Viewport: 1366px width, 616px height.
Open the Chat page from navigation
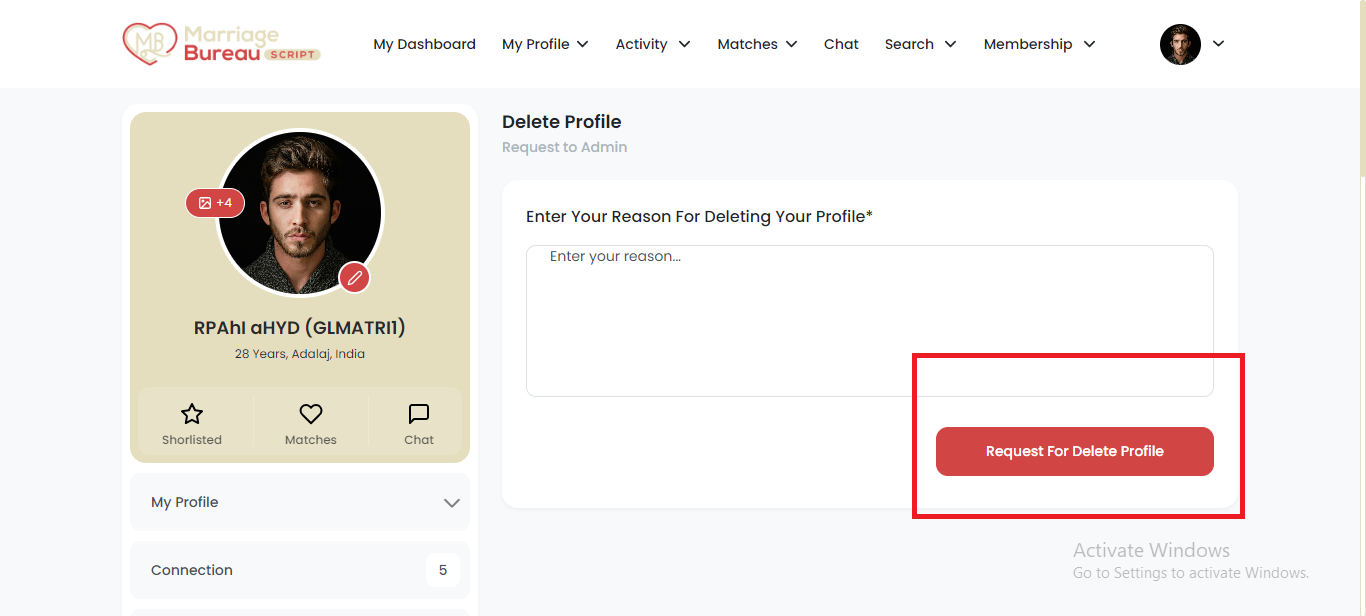841,44
